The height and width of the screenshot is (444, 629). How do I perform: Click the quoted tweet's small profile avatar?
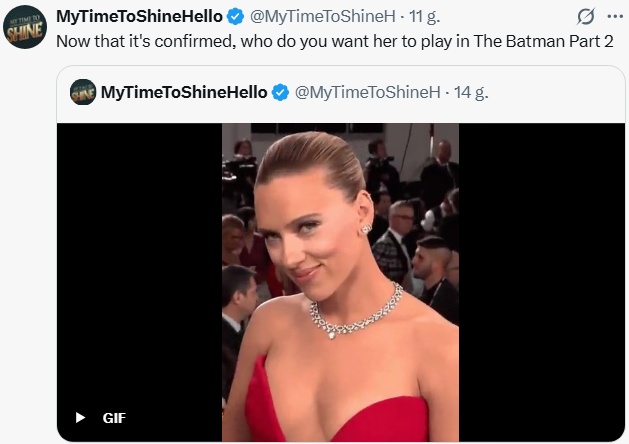click(82, 92)
